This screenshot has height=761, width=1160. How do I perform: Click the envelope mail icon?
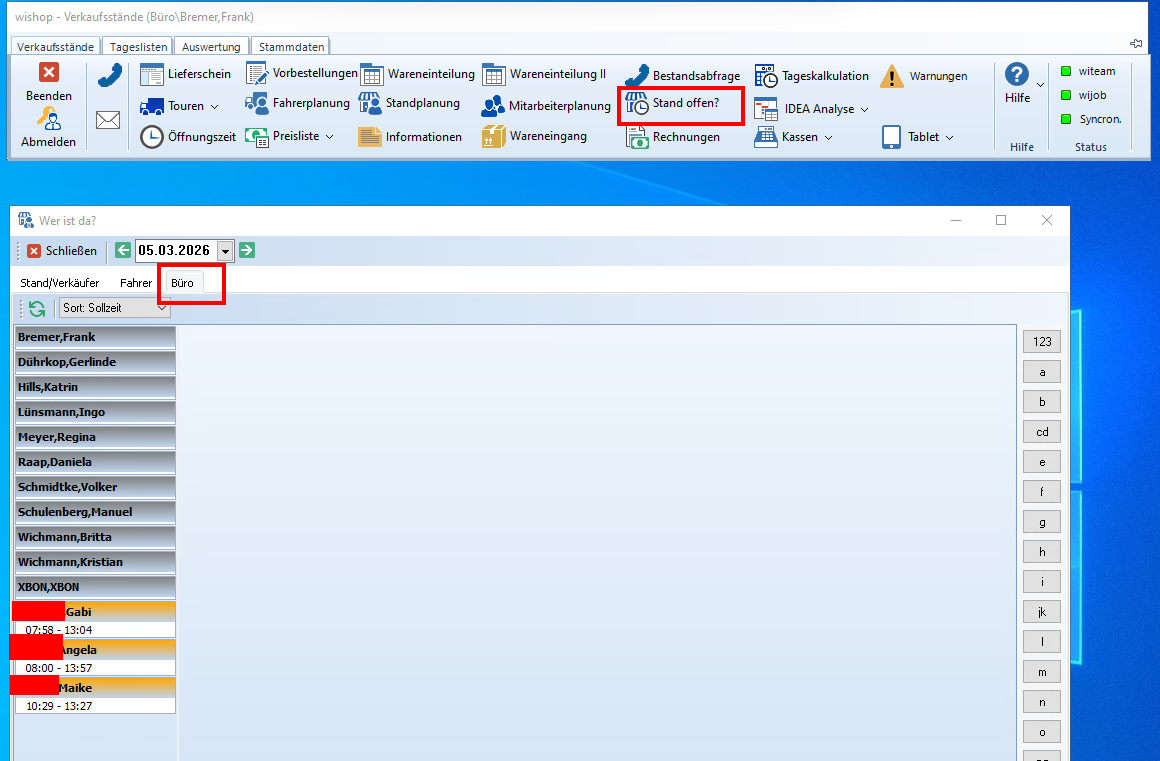tap(108, 120)
